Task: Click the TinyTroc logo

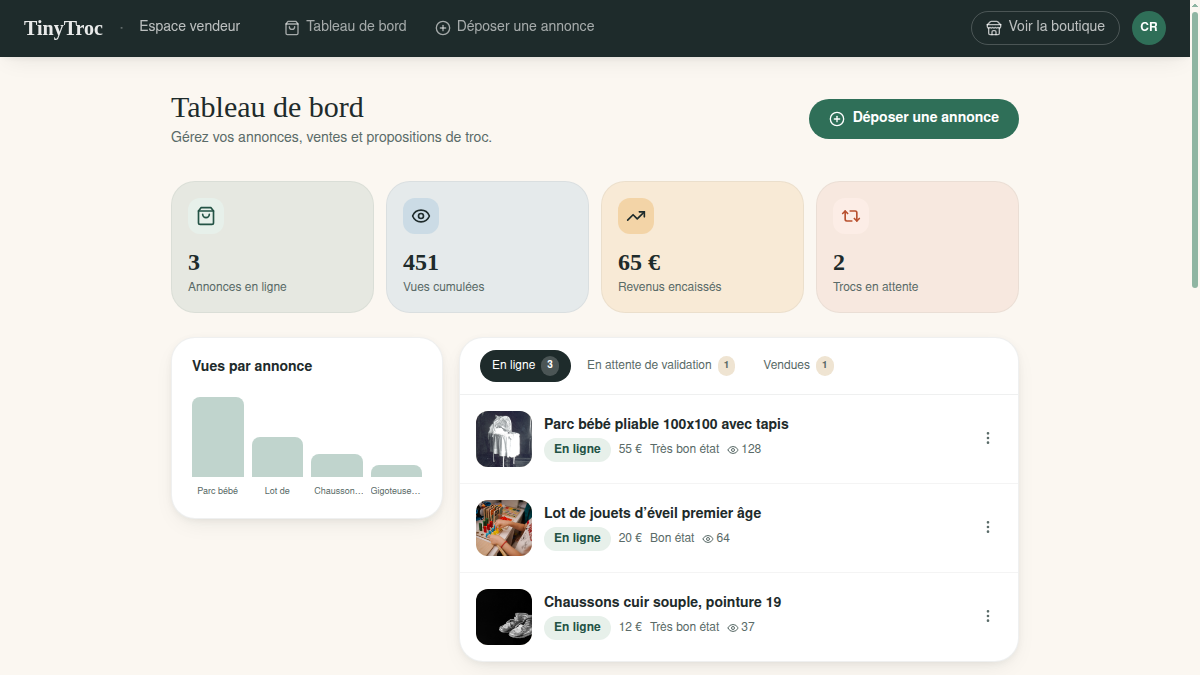Action: pos(63,28)
